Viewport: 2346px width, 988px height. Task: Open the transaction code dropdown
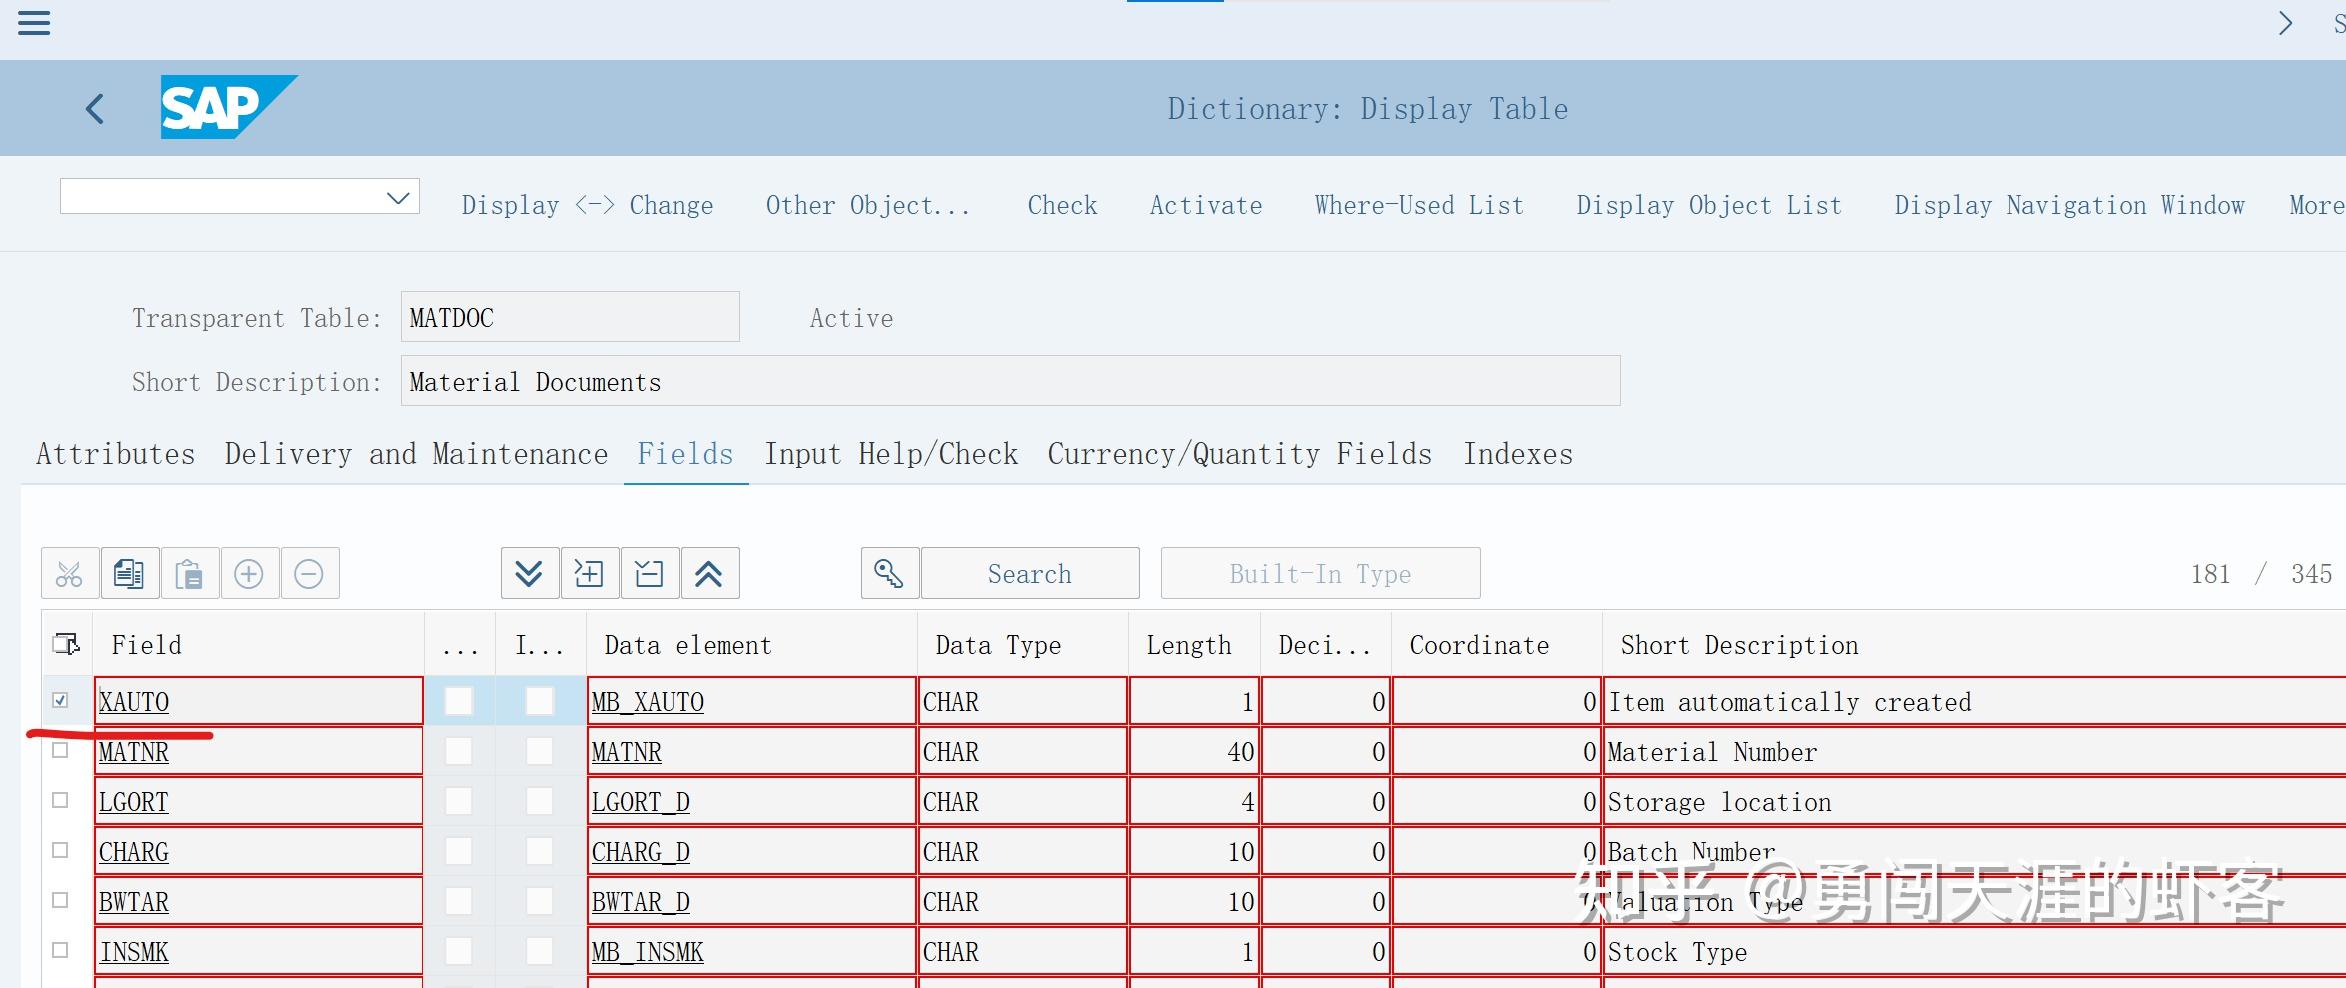tap(398, 195)
